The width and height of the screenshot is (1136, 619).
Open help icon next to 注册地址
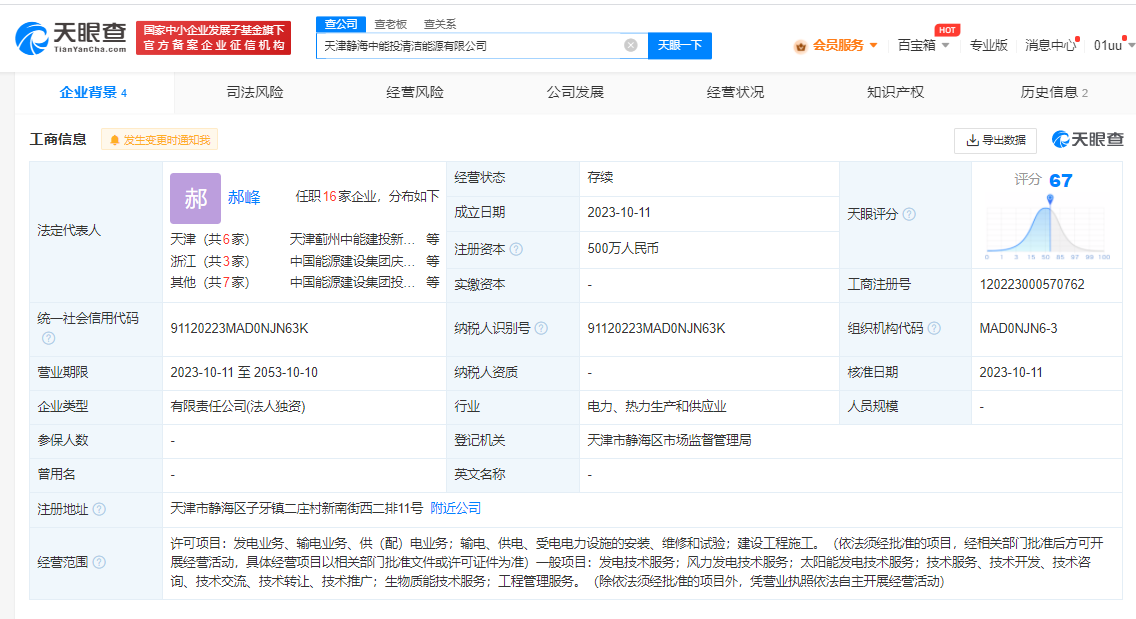99,510
